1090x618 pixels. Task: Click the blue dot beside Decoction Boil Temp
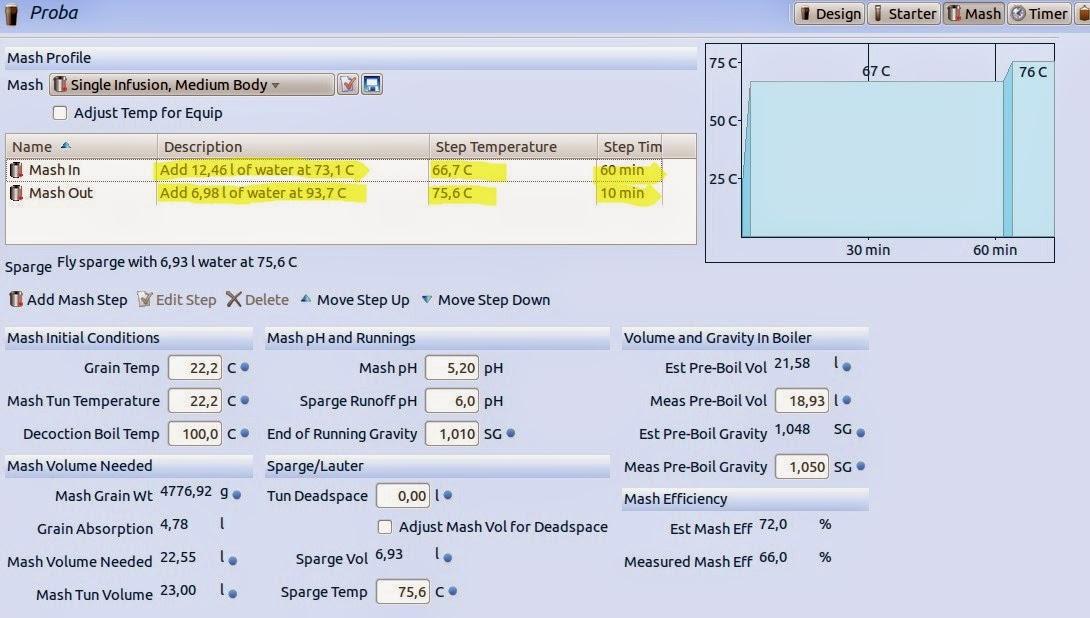tap(245, 433)
